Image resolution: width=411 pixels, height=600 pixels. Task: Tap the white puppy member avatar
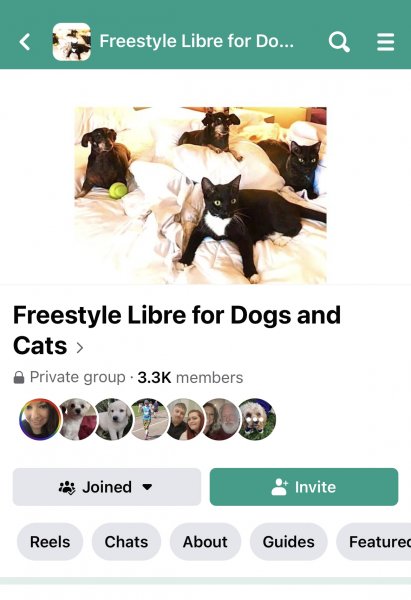coord(114,419)
